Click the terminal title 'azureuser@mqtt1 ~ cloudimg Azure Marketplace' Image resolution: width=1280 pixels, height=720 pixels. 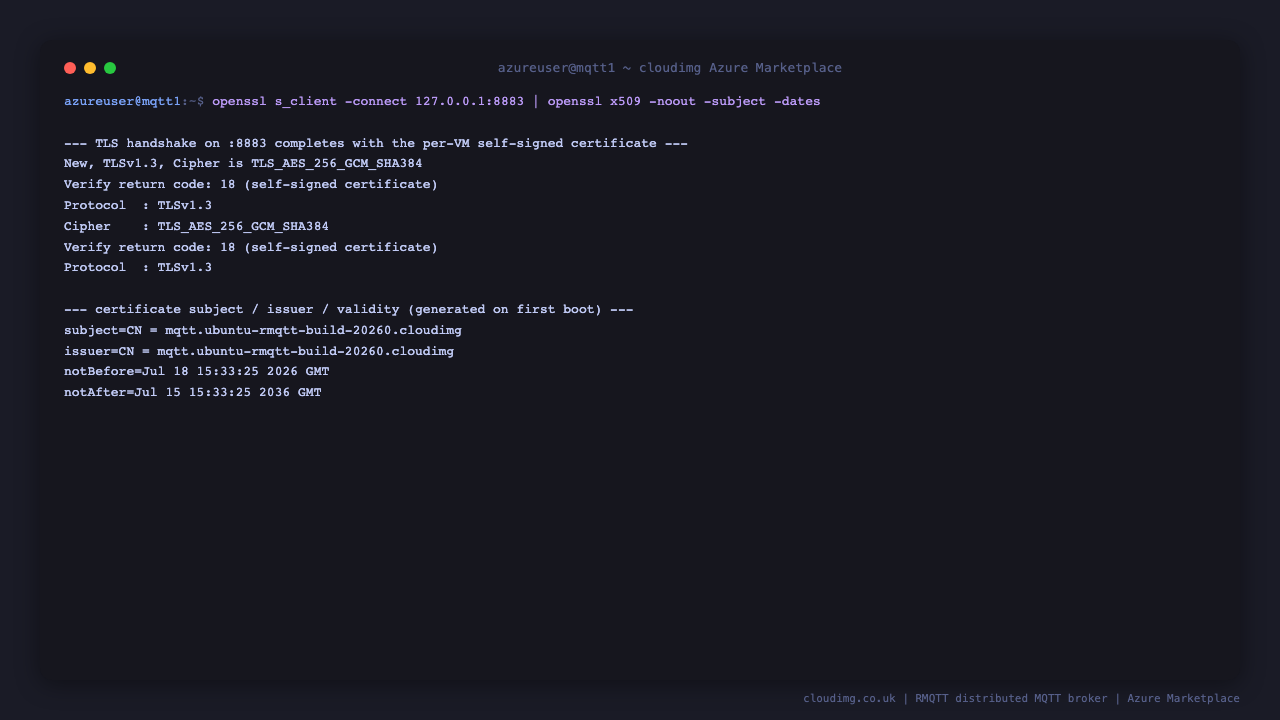click(670, 68)
